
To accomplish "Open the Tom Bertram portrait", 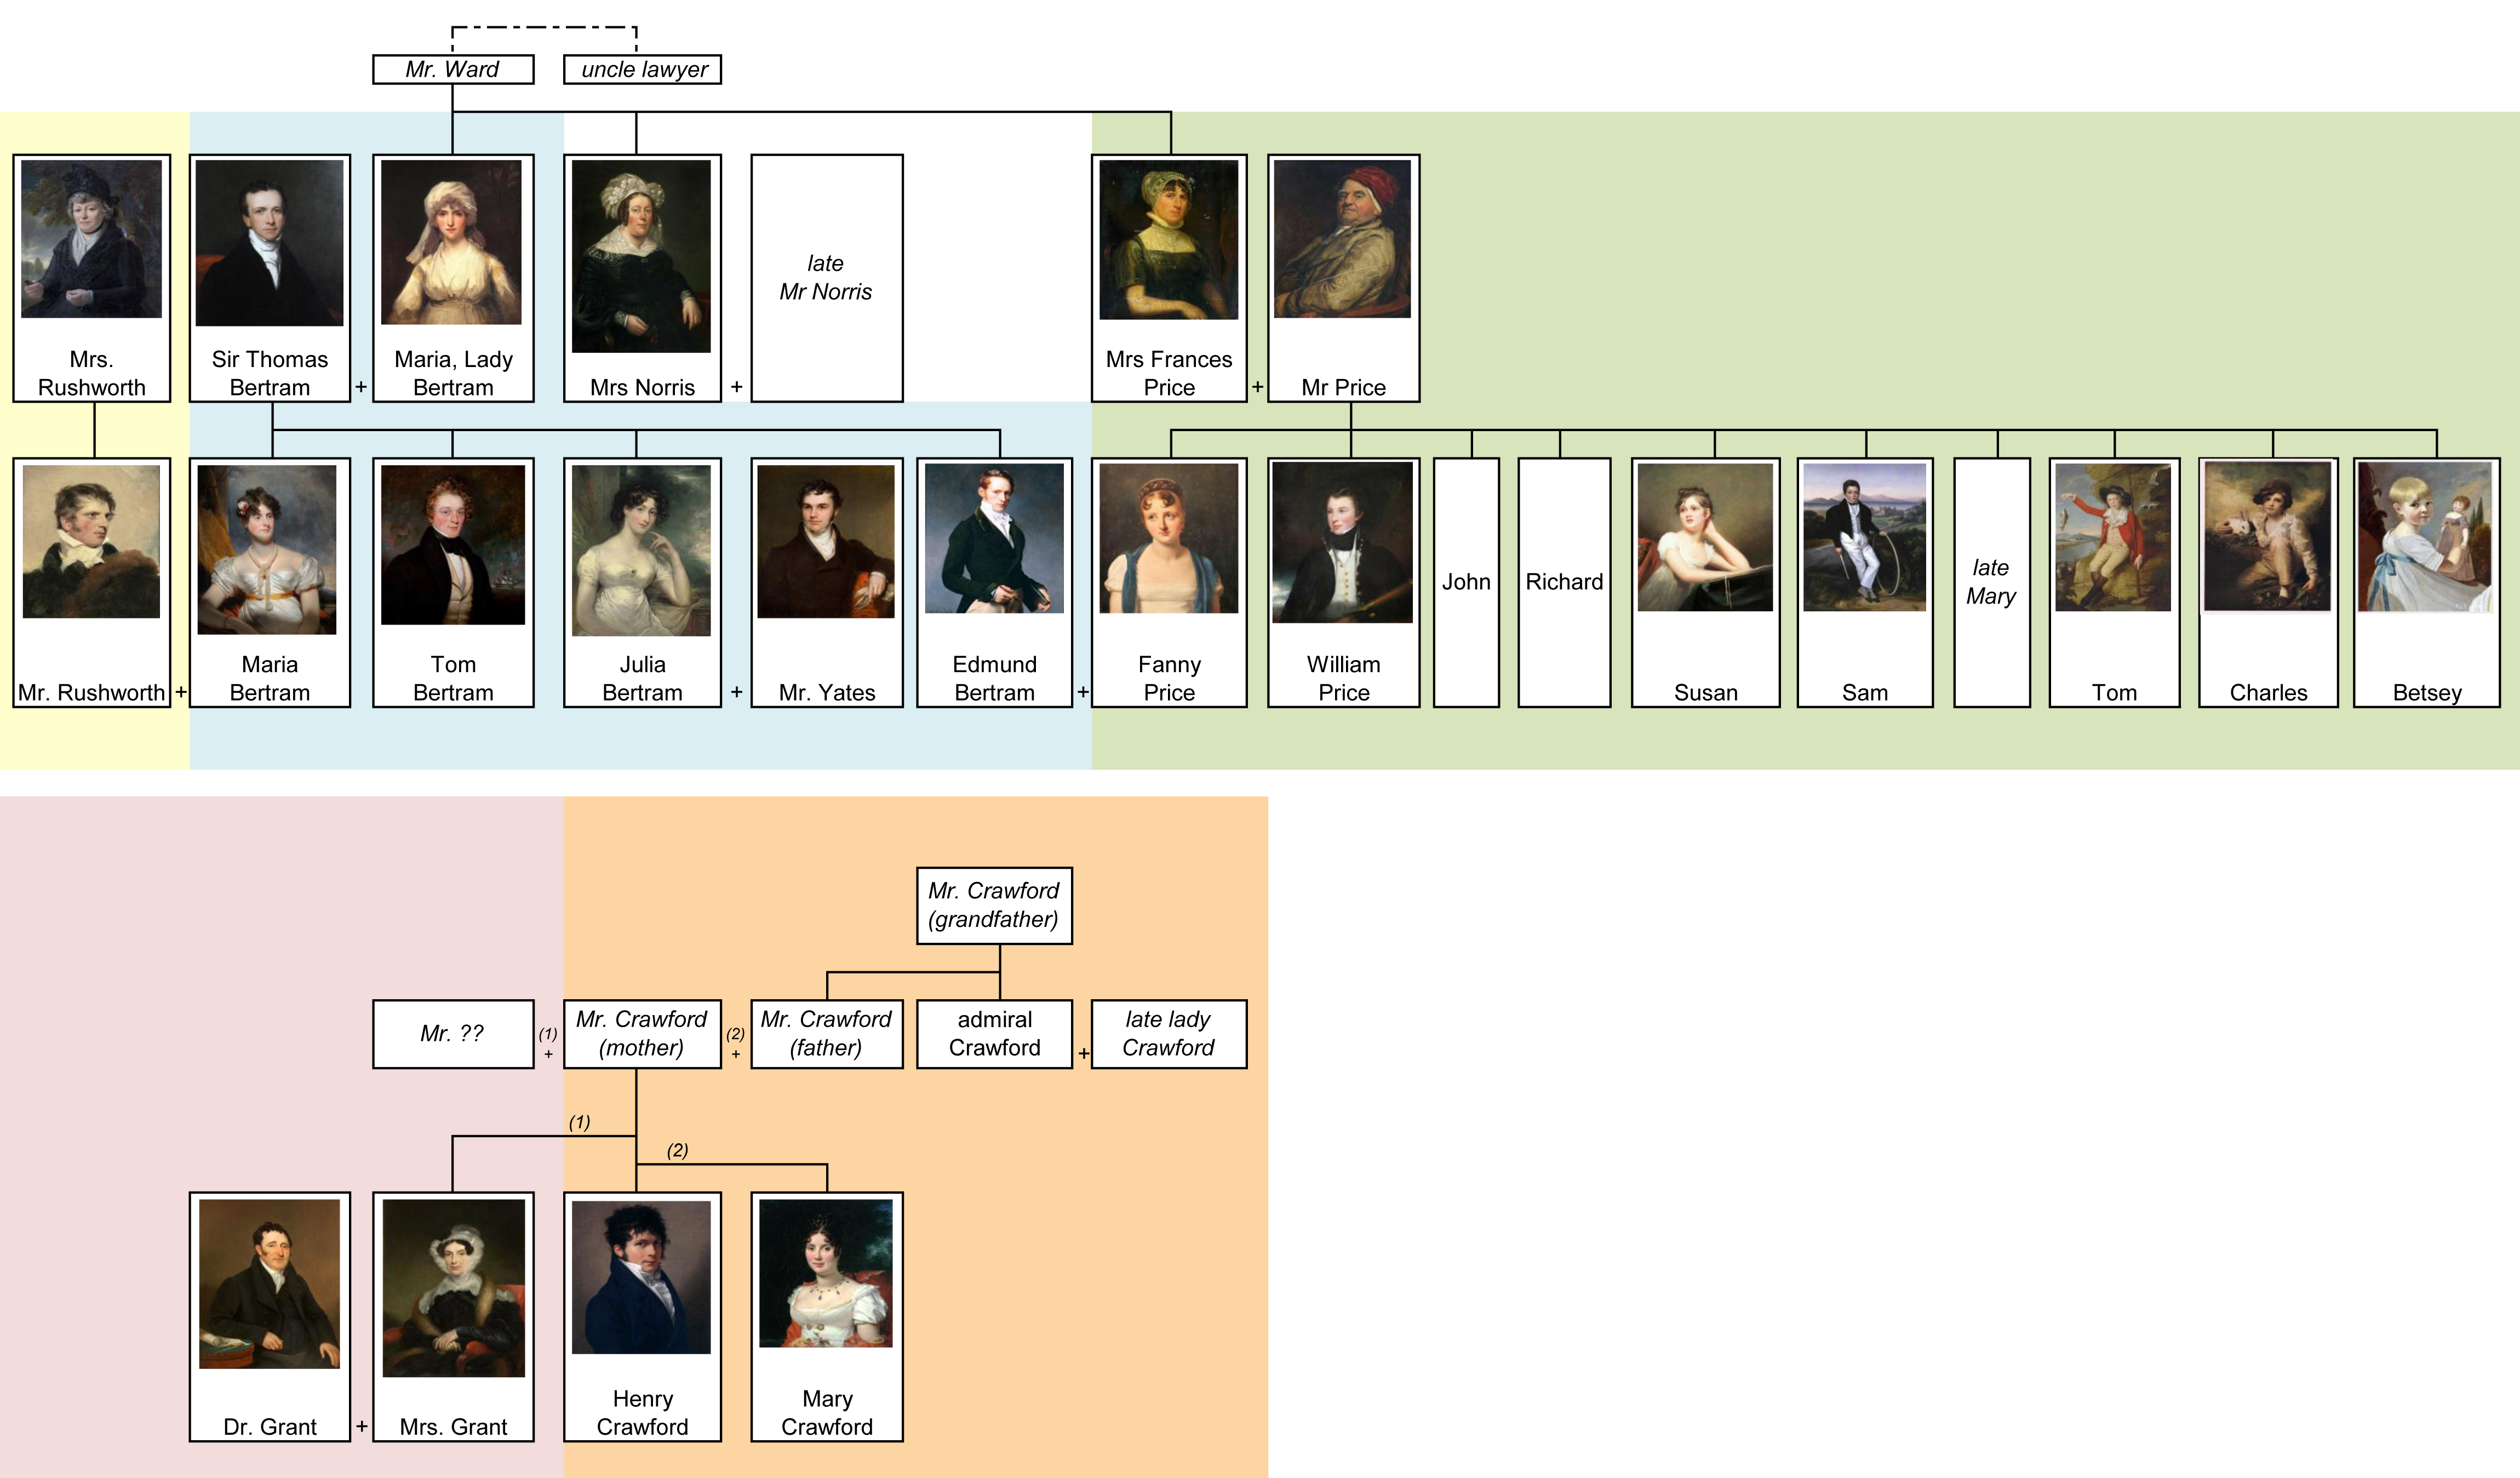I will click(453, 545).
